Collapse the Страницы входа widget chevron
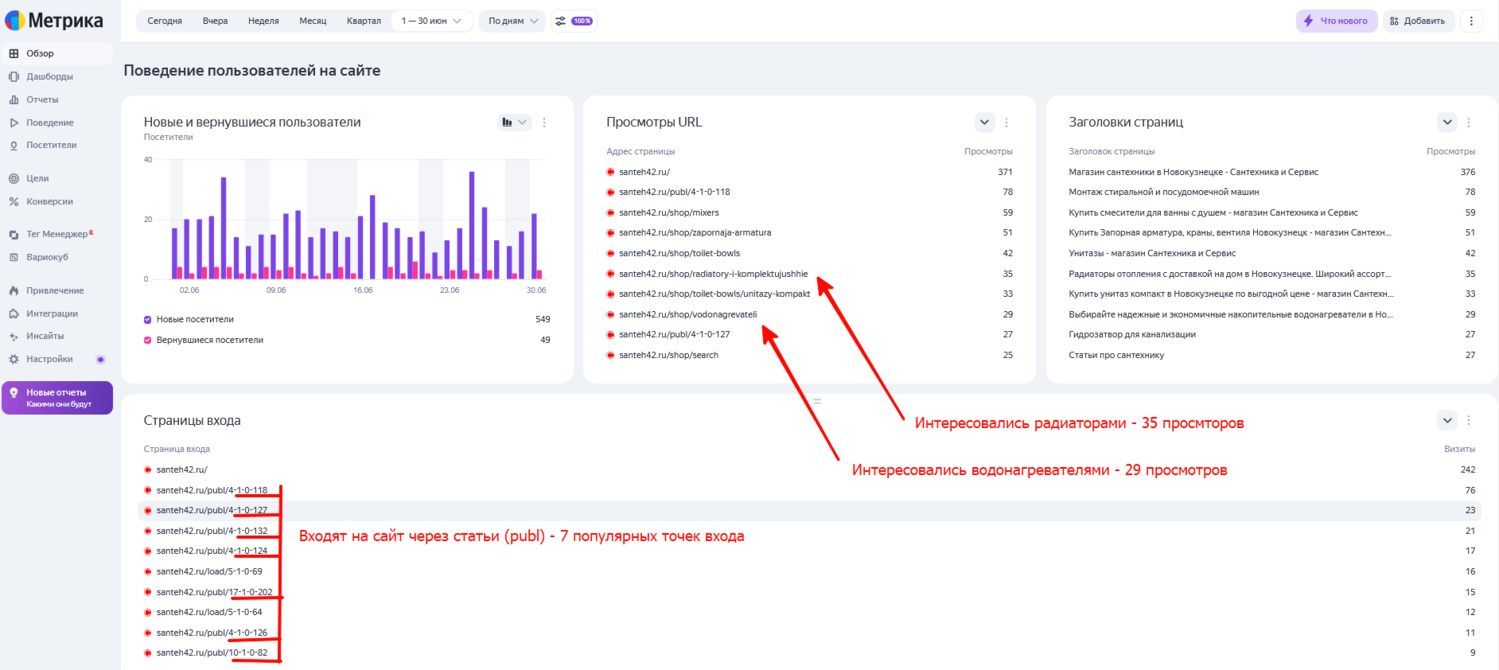Viewport: 1499px width, 670px height. (1447, 420)
